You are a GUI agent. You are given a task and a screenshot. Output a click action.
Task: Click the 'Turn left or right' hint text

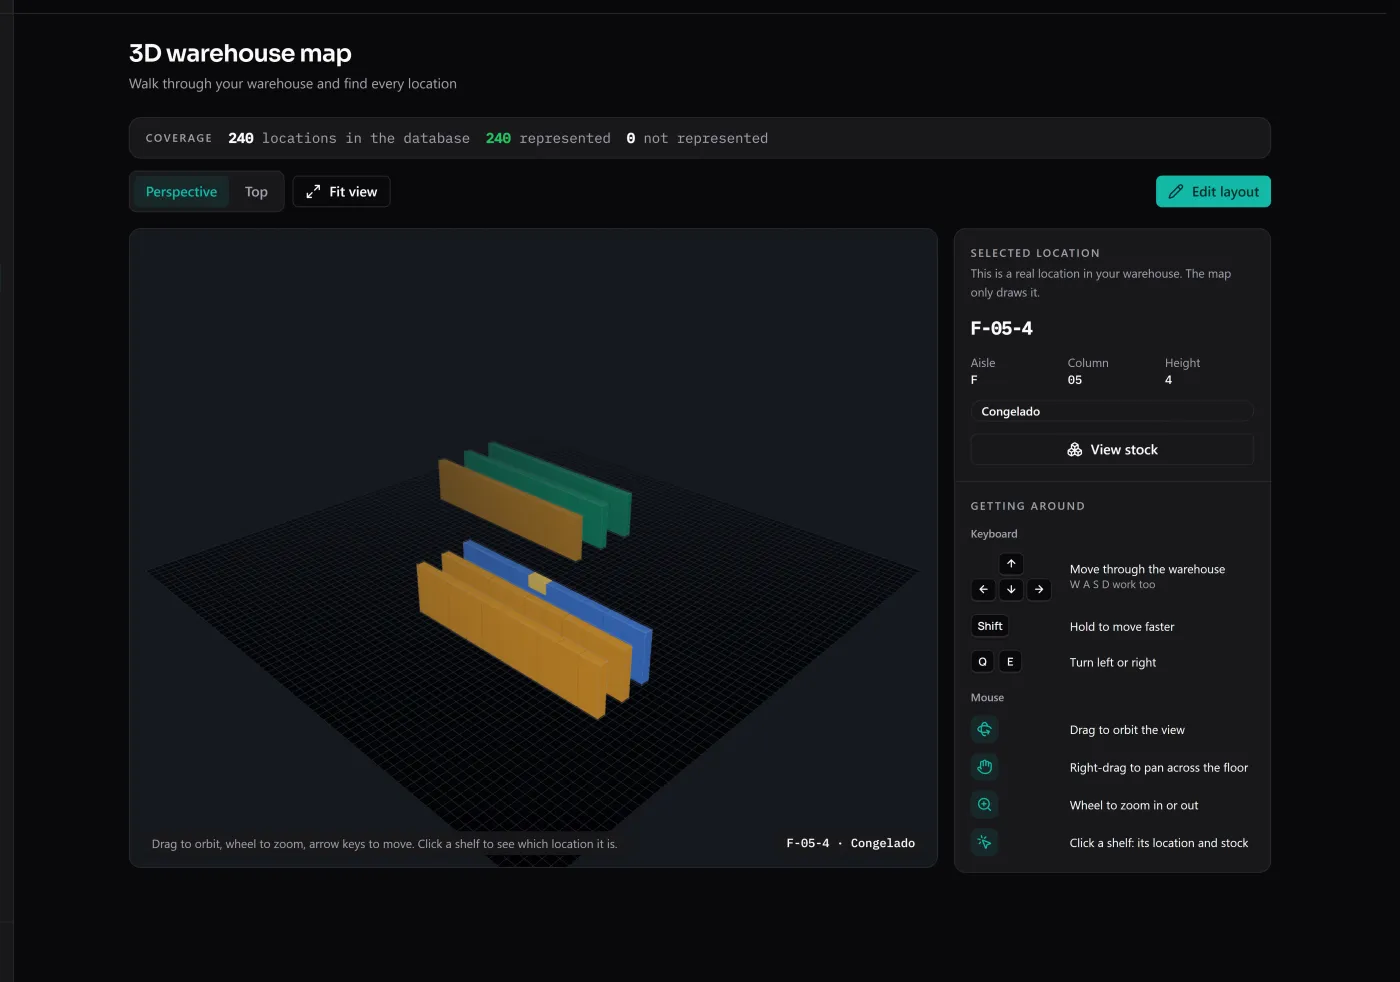(x=1113, y=662)
